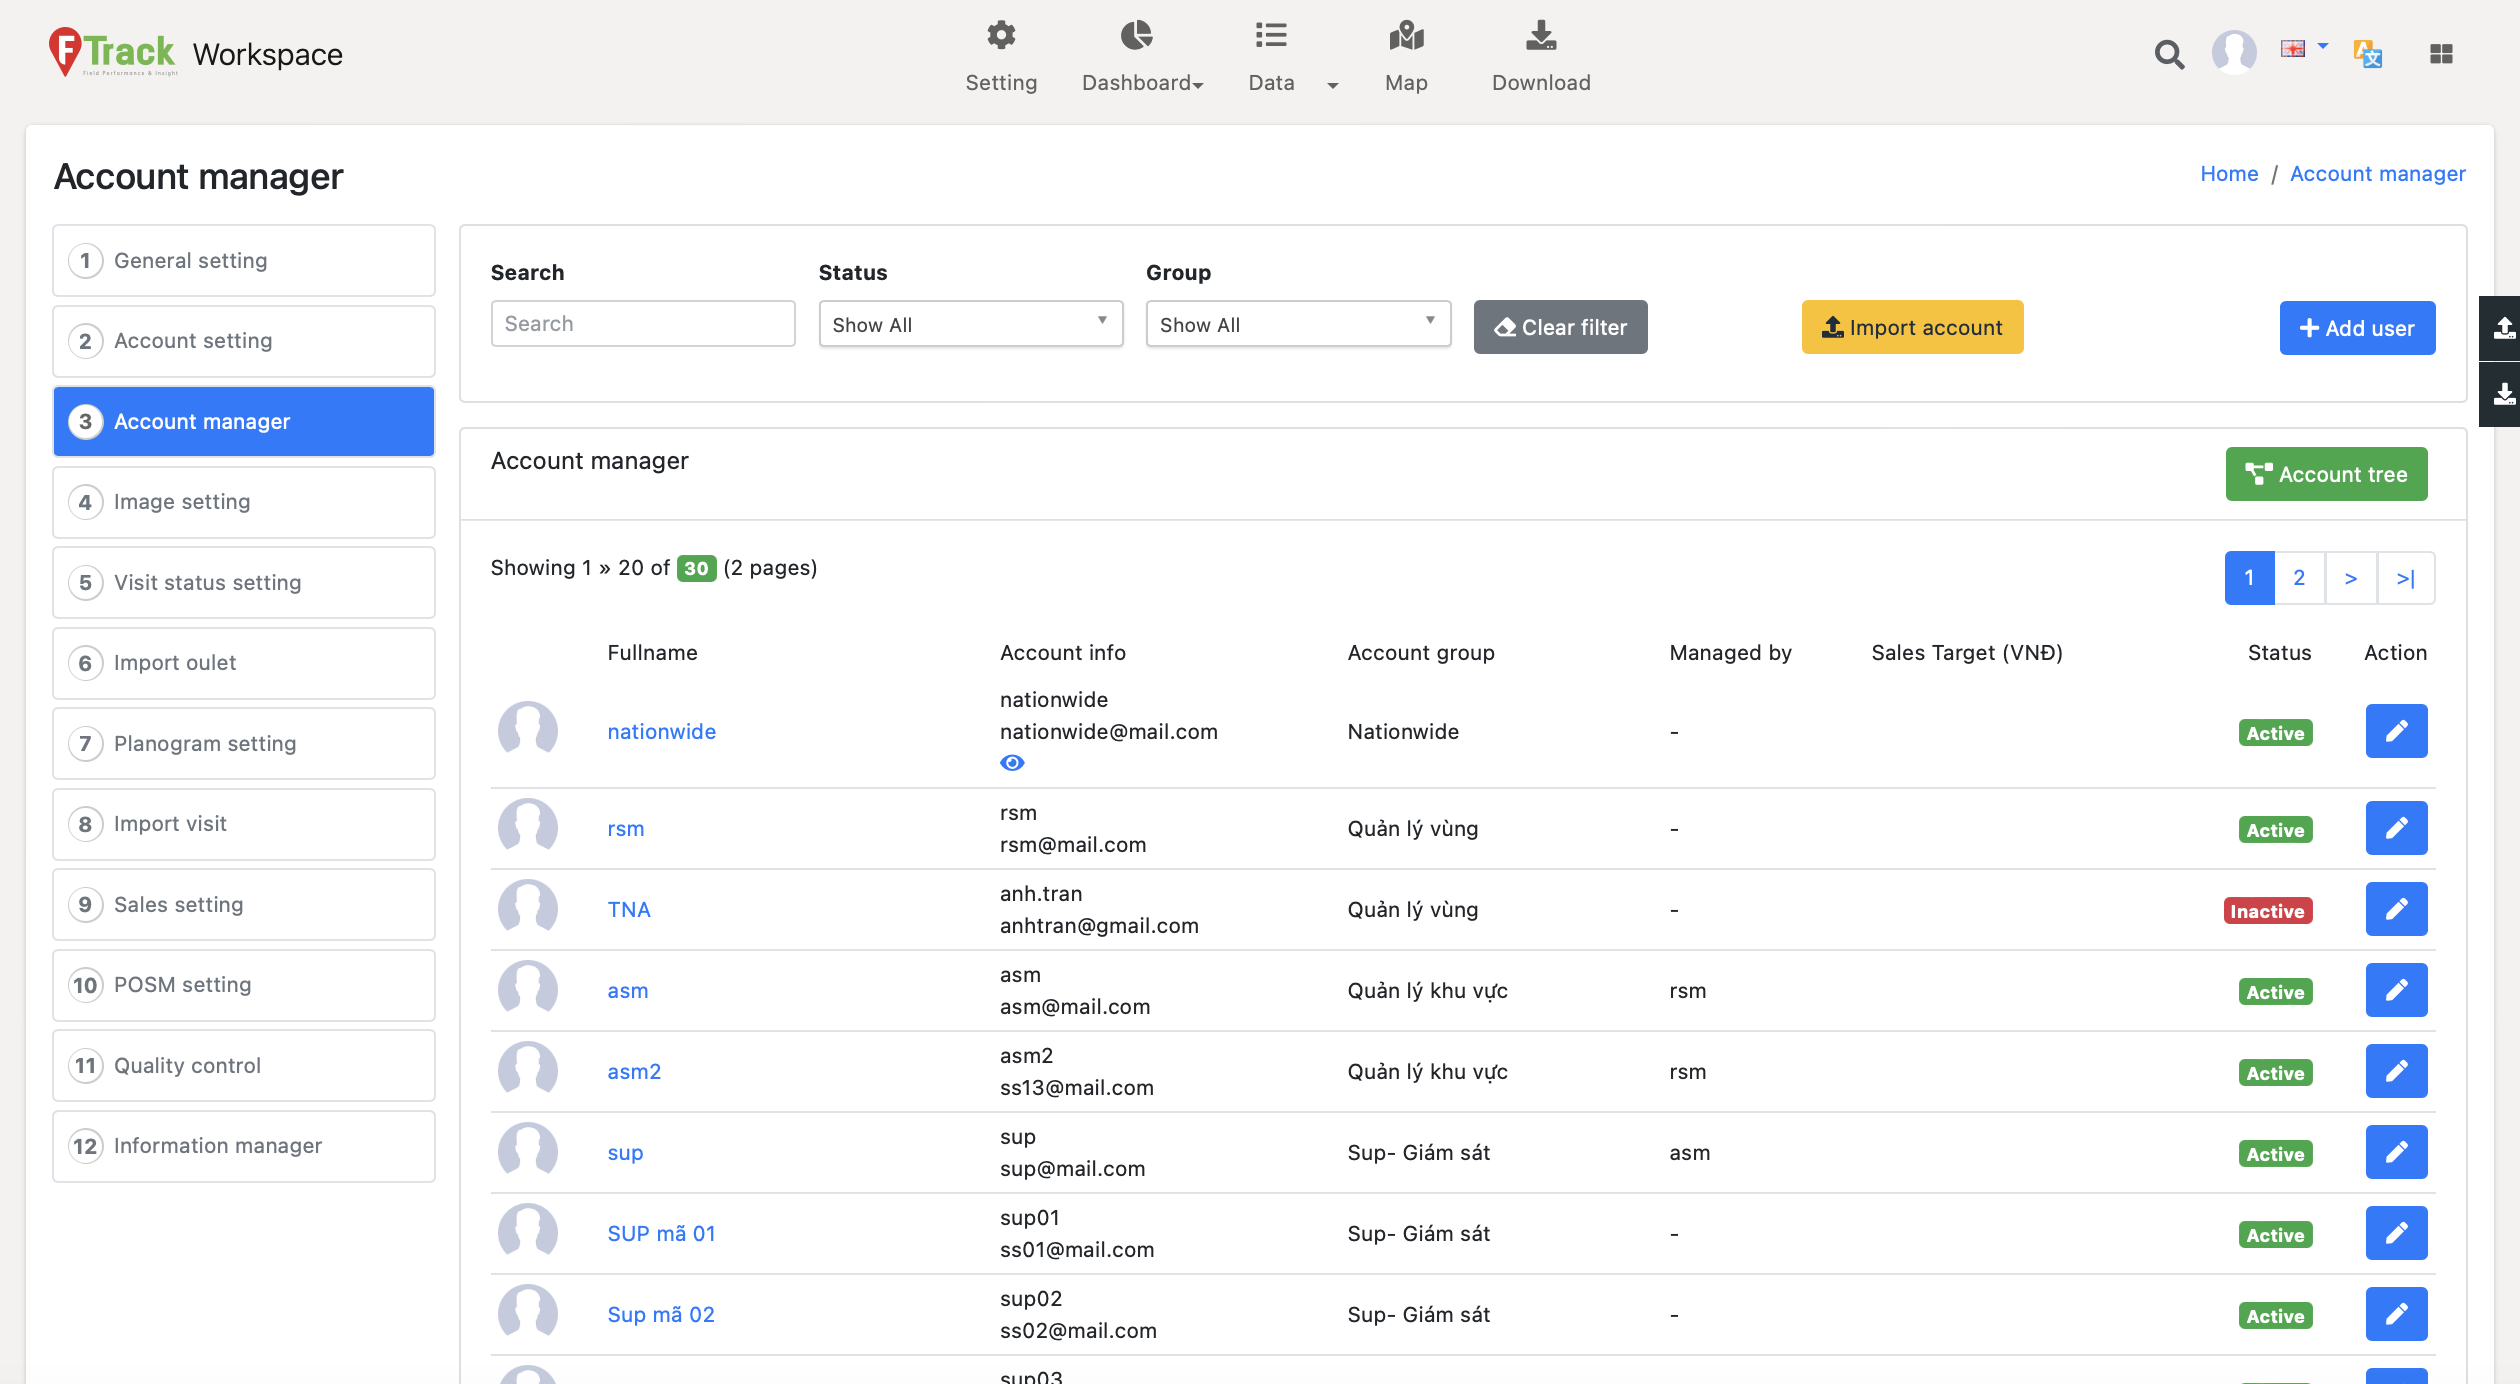Go to page 2 of the account list
This screenshot has width=2520, height=1384.
(2299, 578)
